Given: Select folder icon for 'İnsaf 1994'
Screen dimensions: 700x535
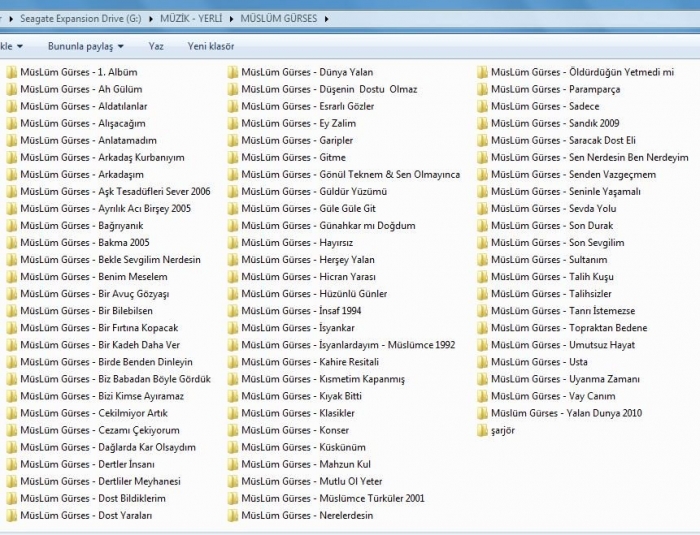Looking at the screenshot, I should pyautogui.click(x=233, y=311).
